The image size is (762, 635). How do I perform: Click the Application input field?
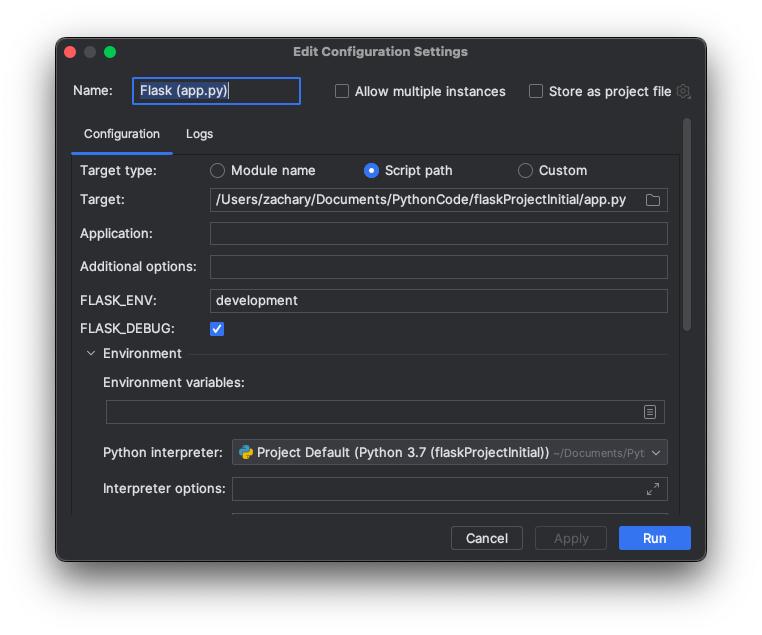(438, 234)
